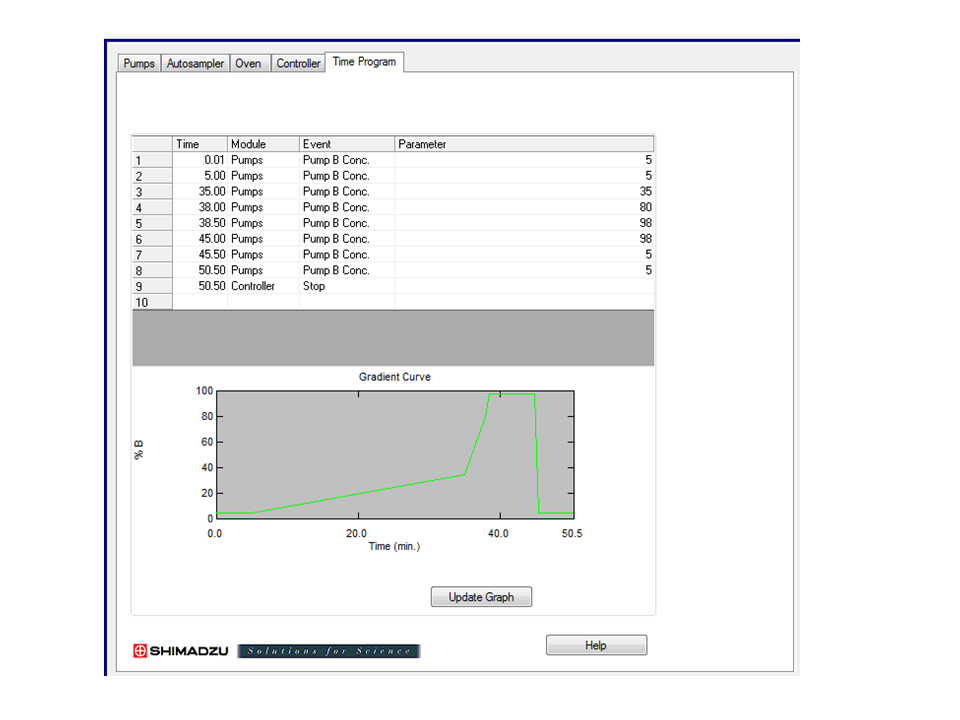Click the Controller module cell in row 9
960x720 pixels.
coord(263,286)
